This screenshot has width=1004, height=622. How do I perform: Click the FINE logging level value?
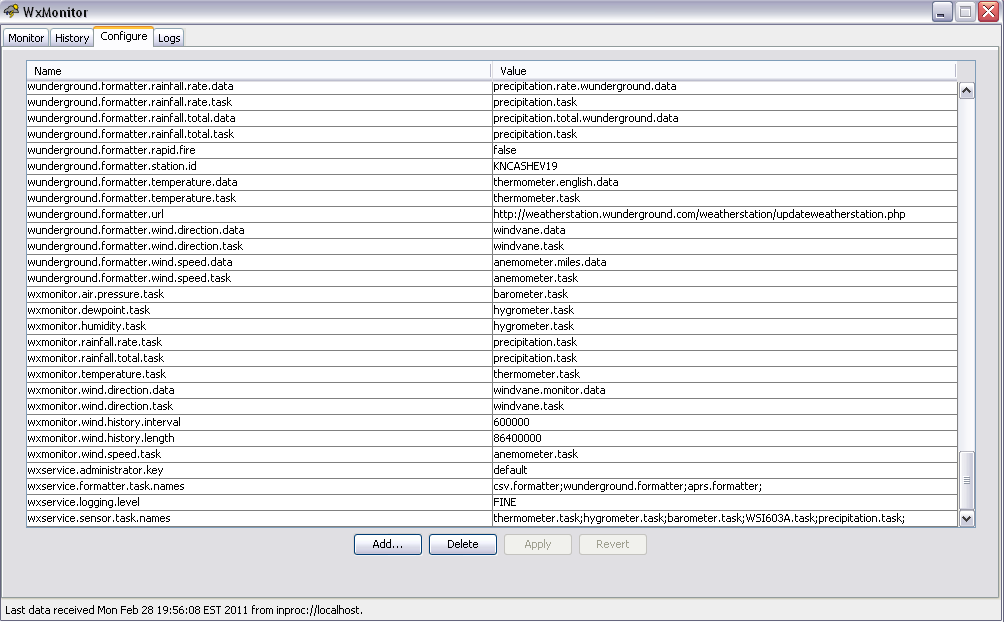pyautogui.click(x=505, y=502)
